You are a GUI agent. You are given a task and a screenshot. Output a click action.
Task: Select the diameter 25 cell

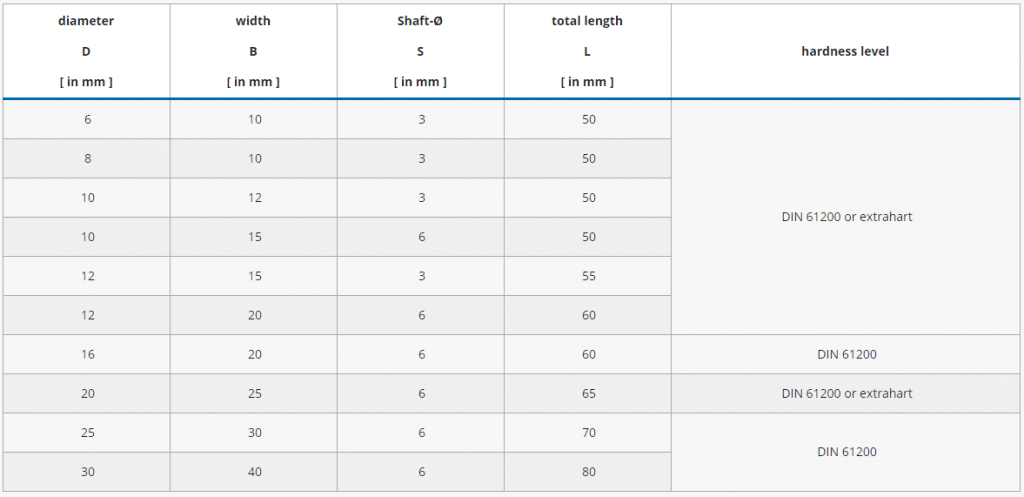88,432
